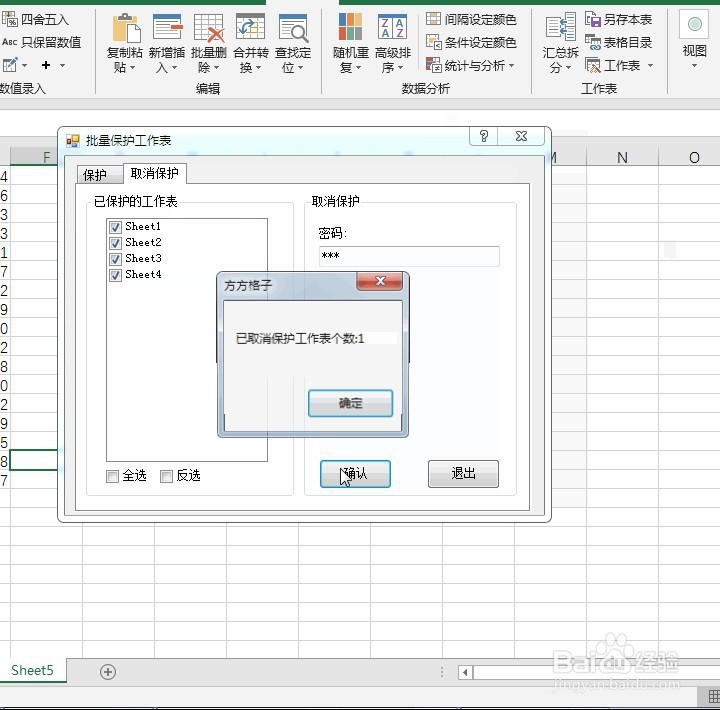Select the Sheet5 worksheet tab
The image size is (720, 710).
[32, 671]
